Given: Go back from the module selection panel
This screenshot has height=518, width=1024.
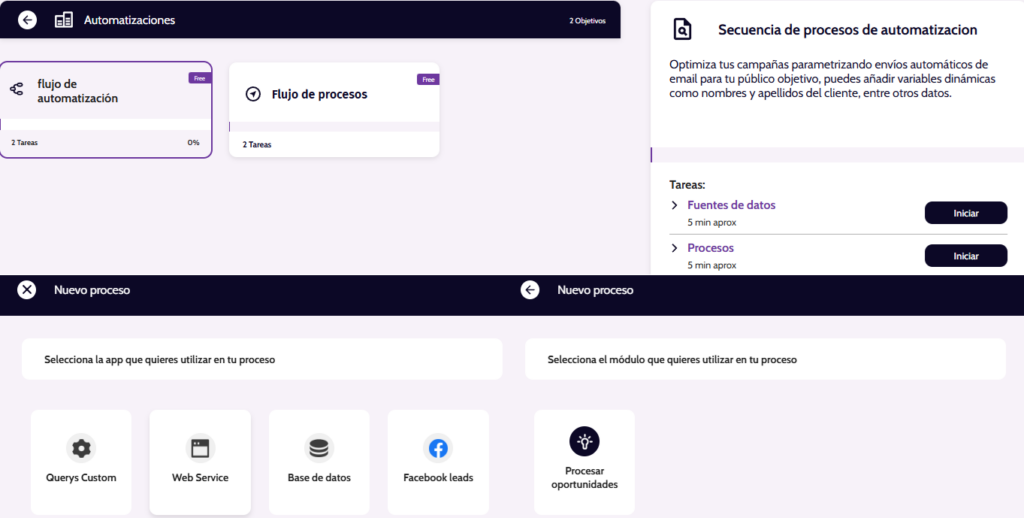Looking at the screenshot, I should click(x=530, y=290).
